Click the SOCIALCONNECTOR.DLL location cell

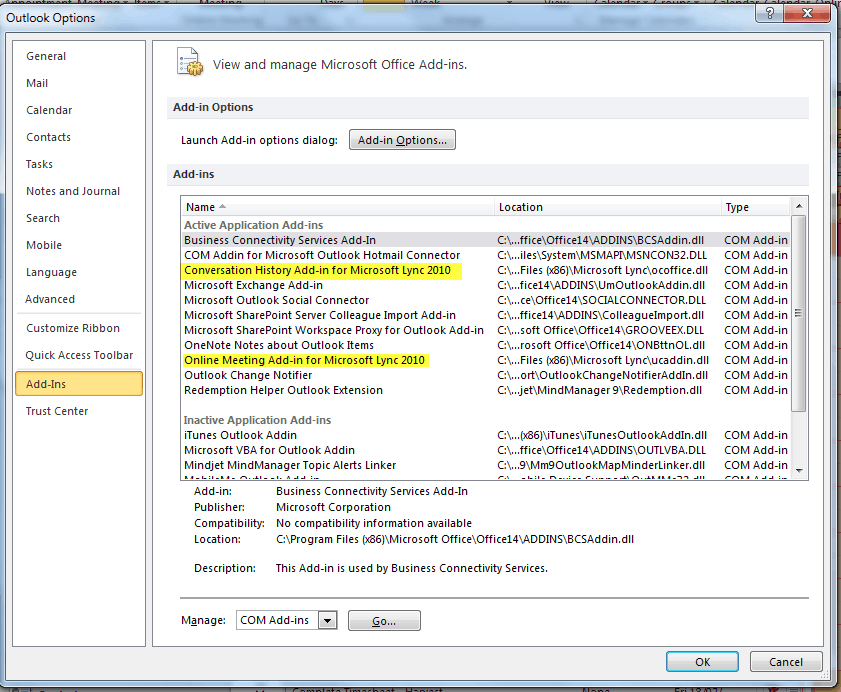pyautogui.click(x=601, y=300)
